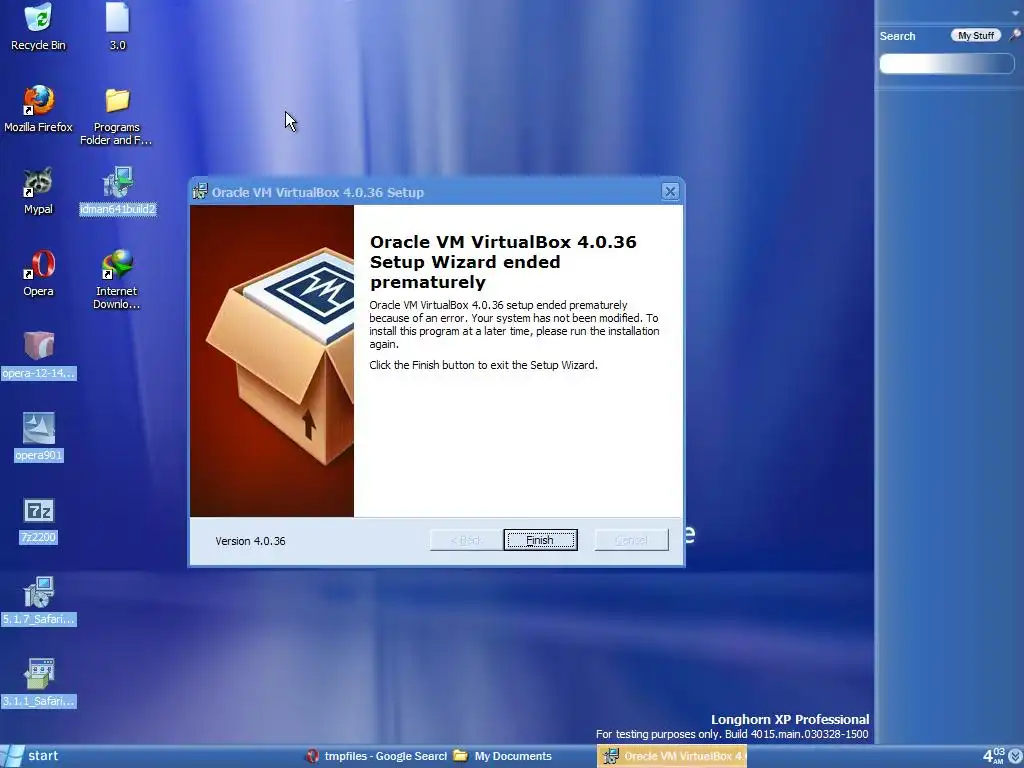Viewport: 1024px width, 768px height.
Task: Select the 7z2200 installer icon
Action: coord(38,520)
